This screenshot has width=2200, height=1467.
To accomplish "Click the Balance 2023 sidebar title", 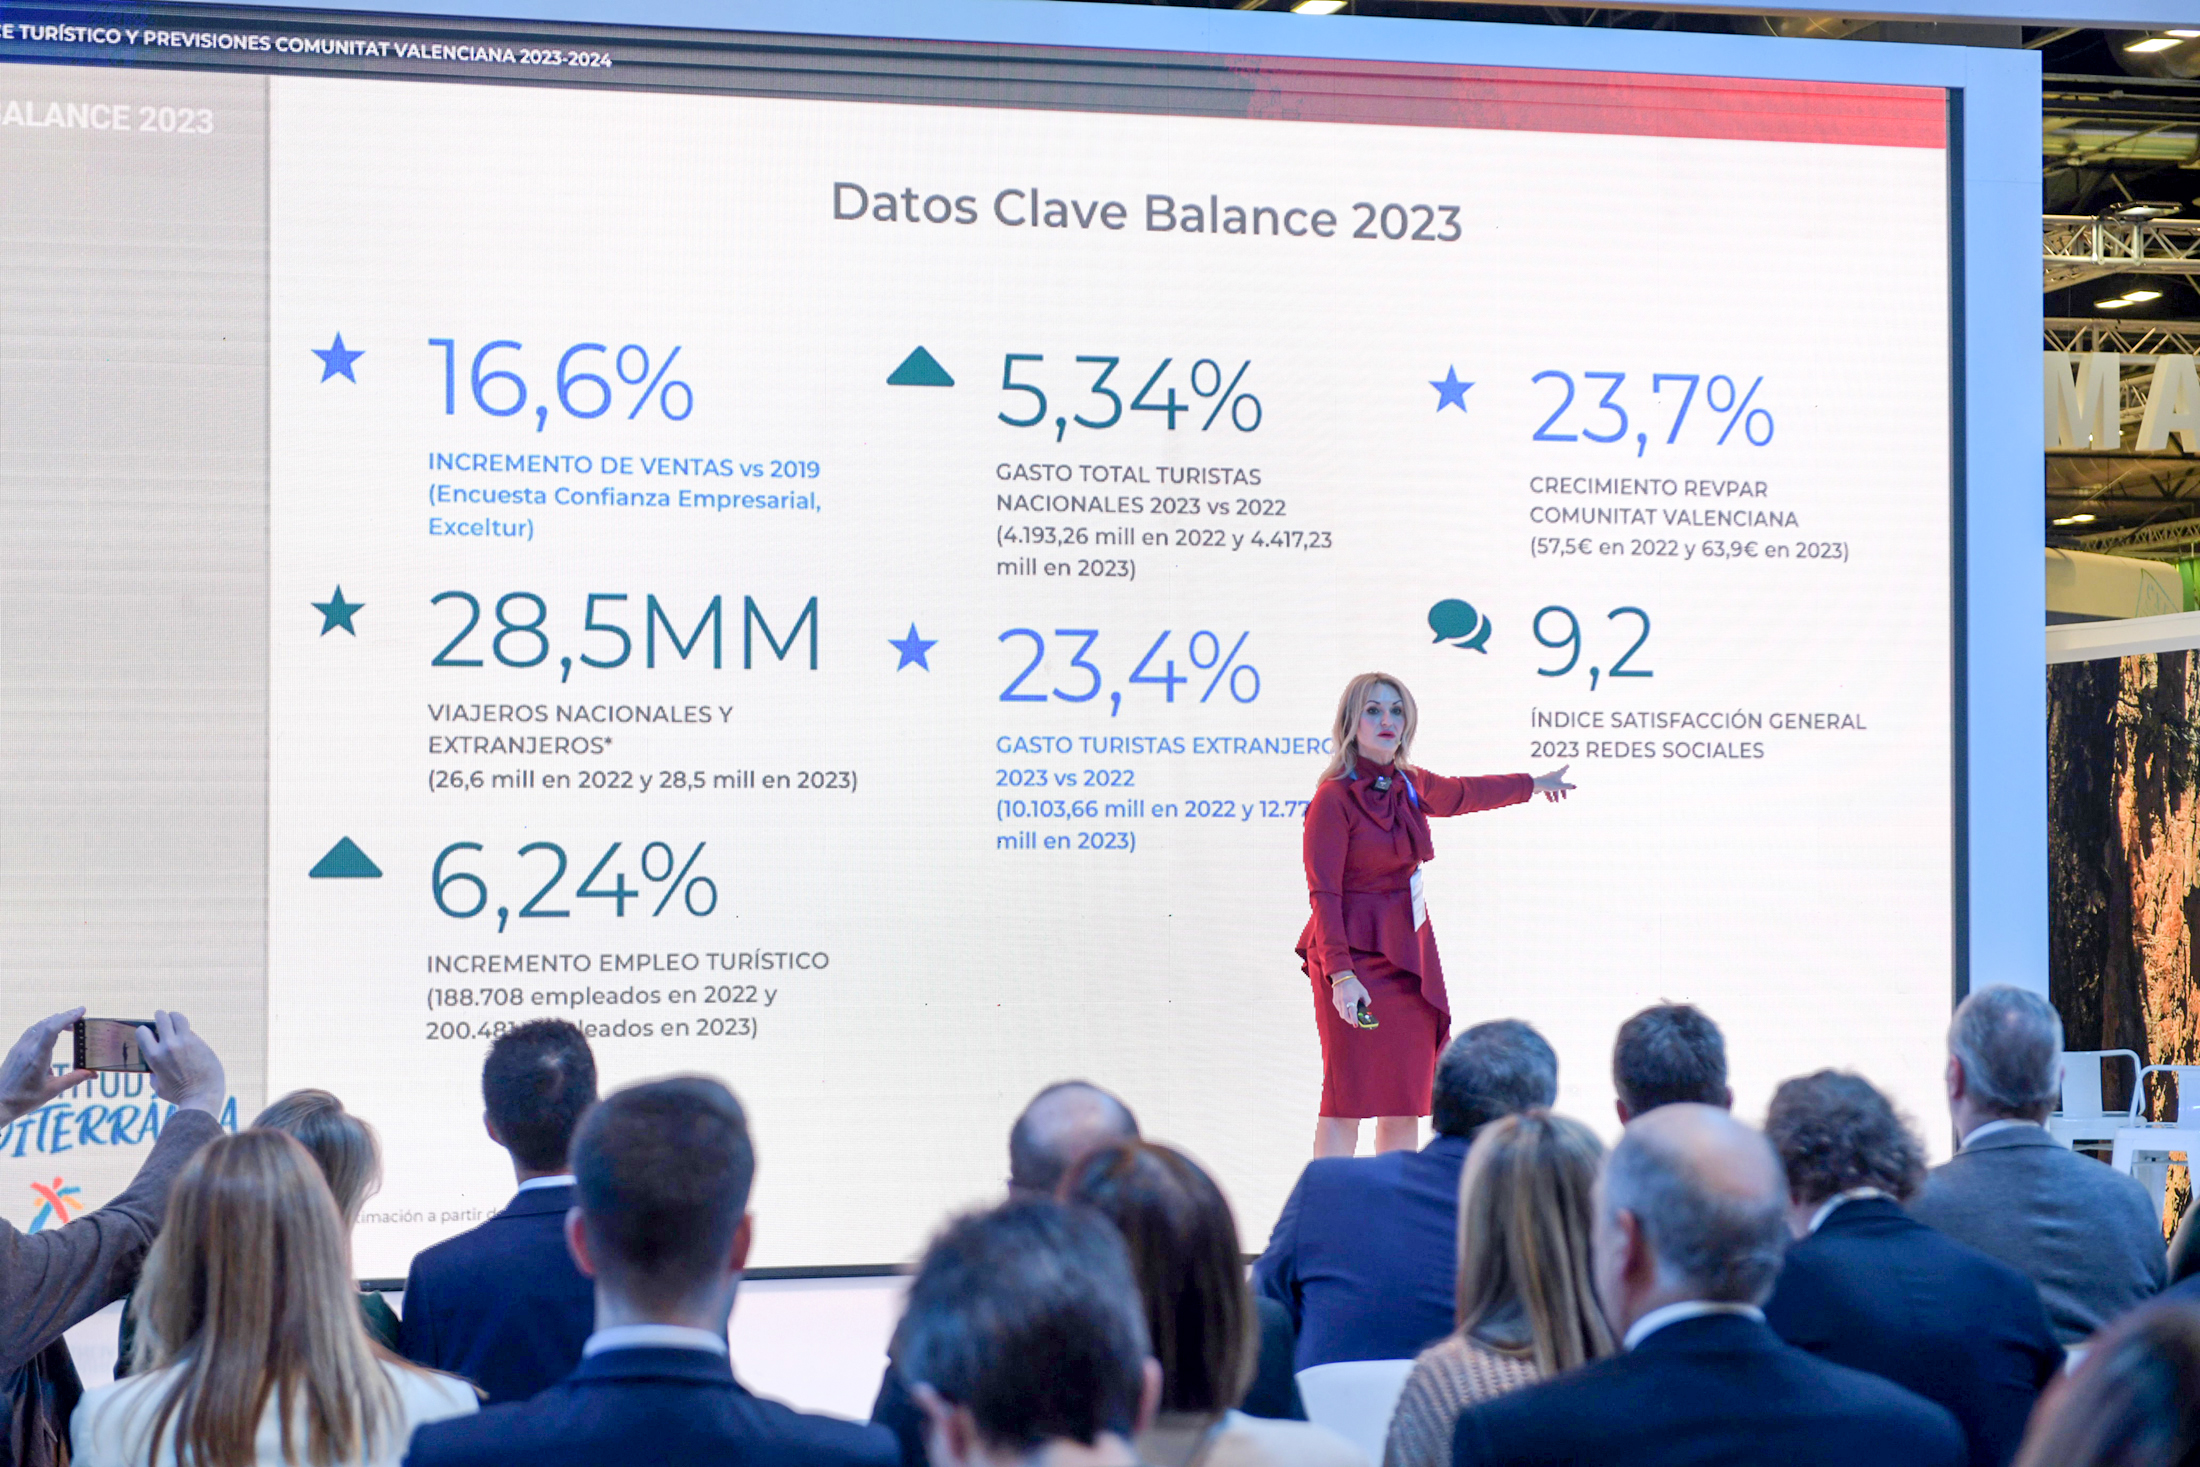I will click(x=108, y=118).
